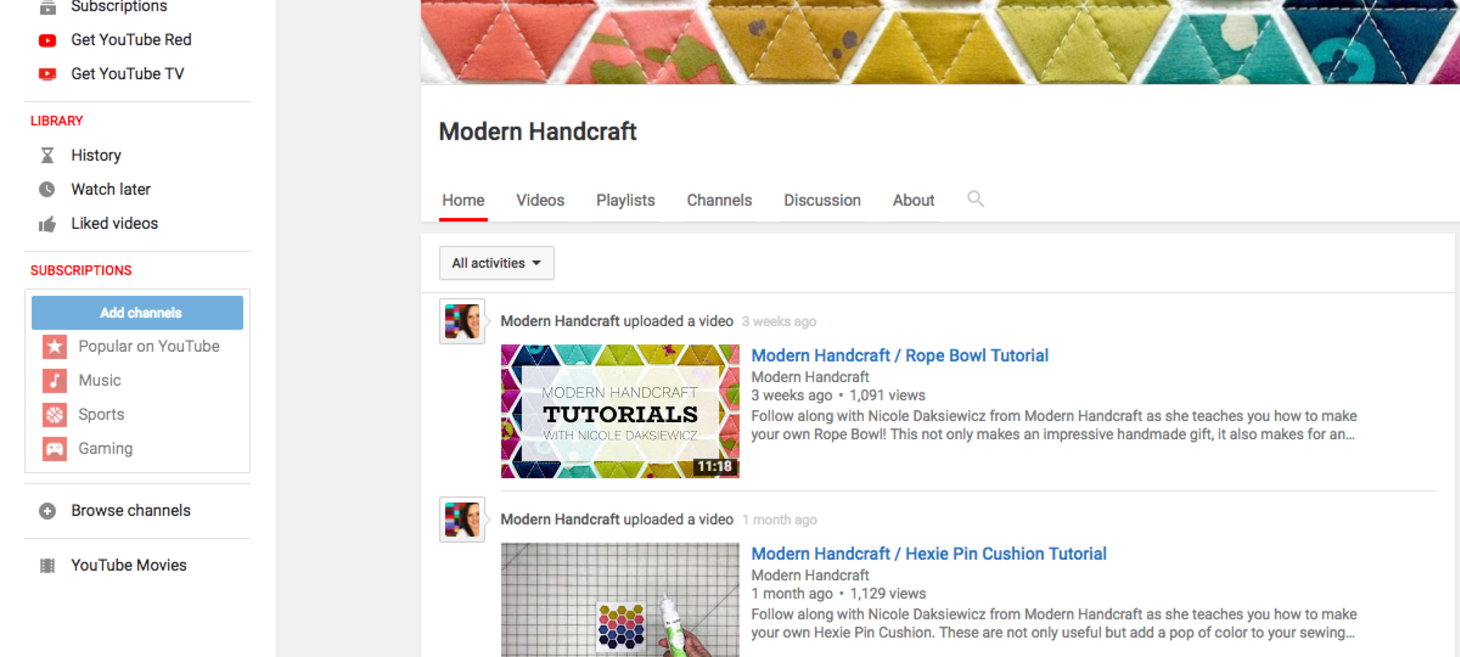The width and height of the screenshot is (1460, 657).
Task: Click the Browse channels plus icon
Action: (47, 511)
